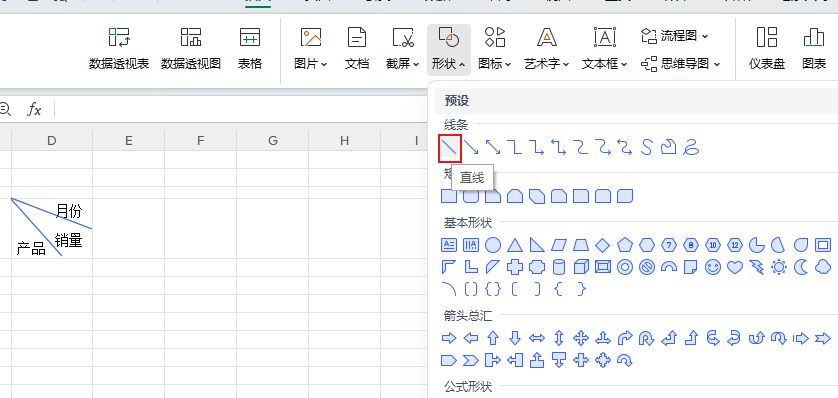838x398 pixels.
Task: Select the right triangle shape
Action: pyautogui.click(x=537, y=245)
